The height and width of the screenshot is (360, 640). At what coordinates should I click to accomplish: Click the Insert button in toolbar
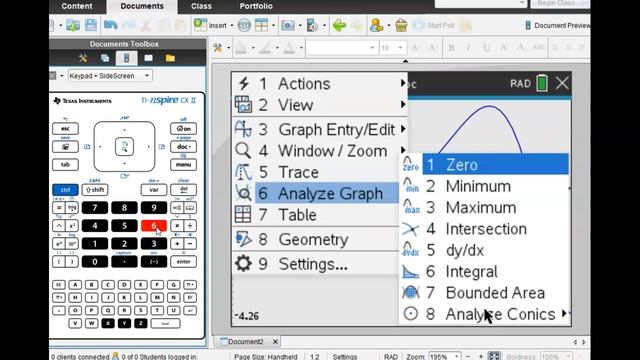(x=211, y=25)
